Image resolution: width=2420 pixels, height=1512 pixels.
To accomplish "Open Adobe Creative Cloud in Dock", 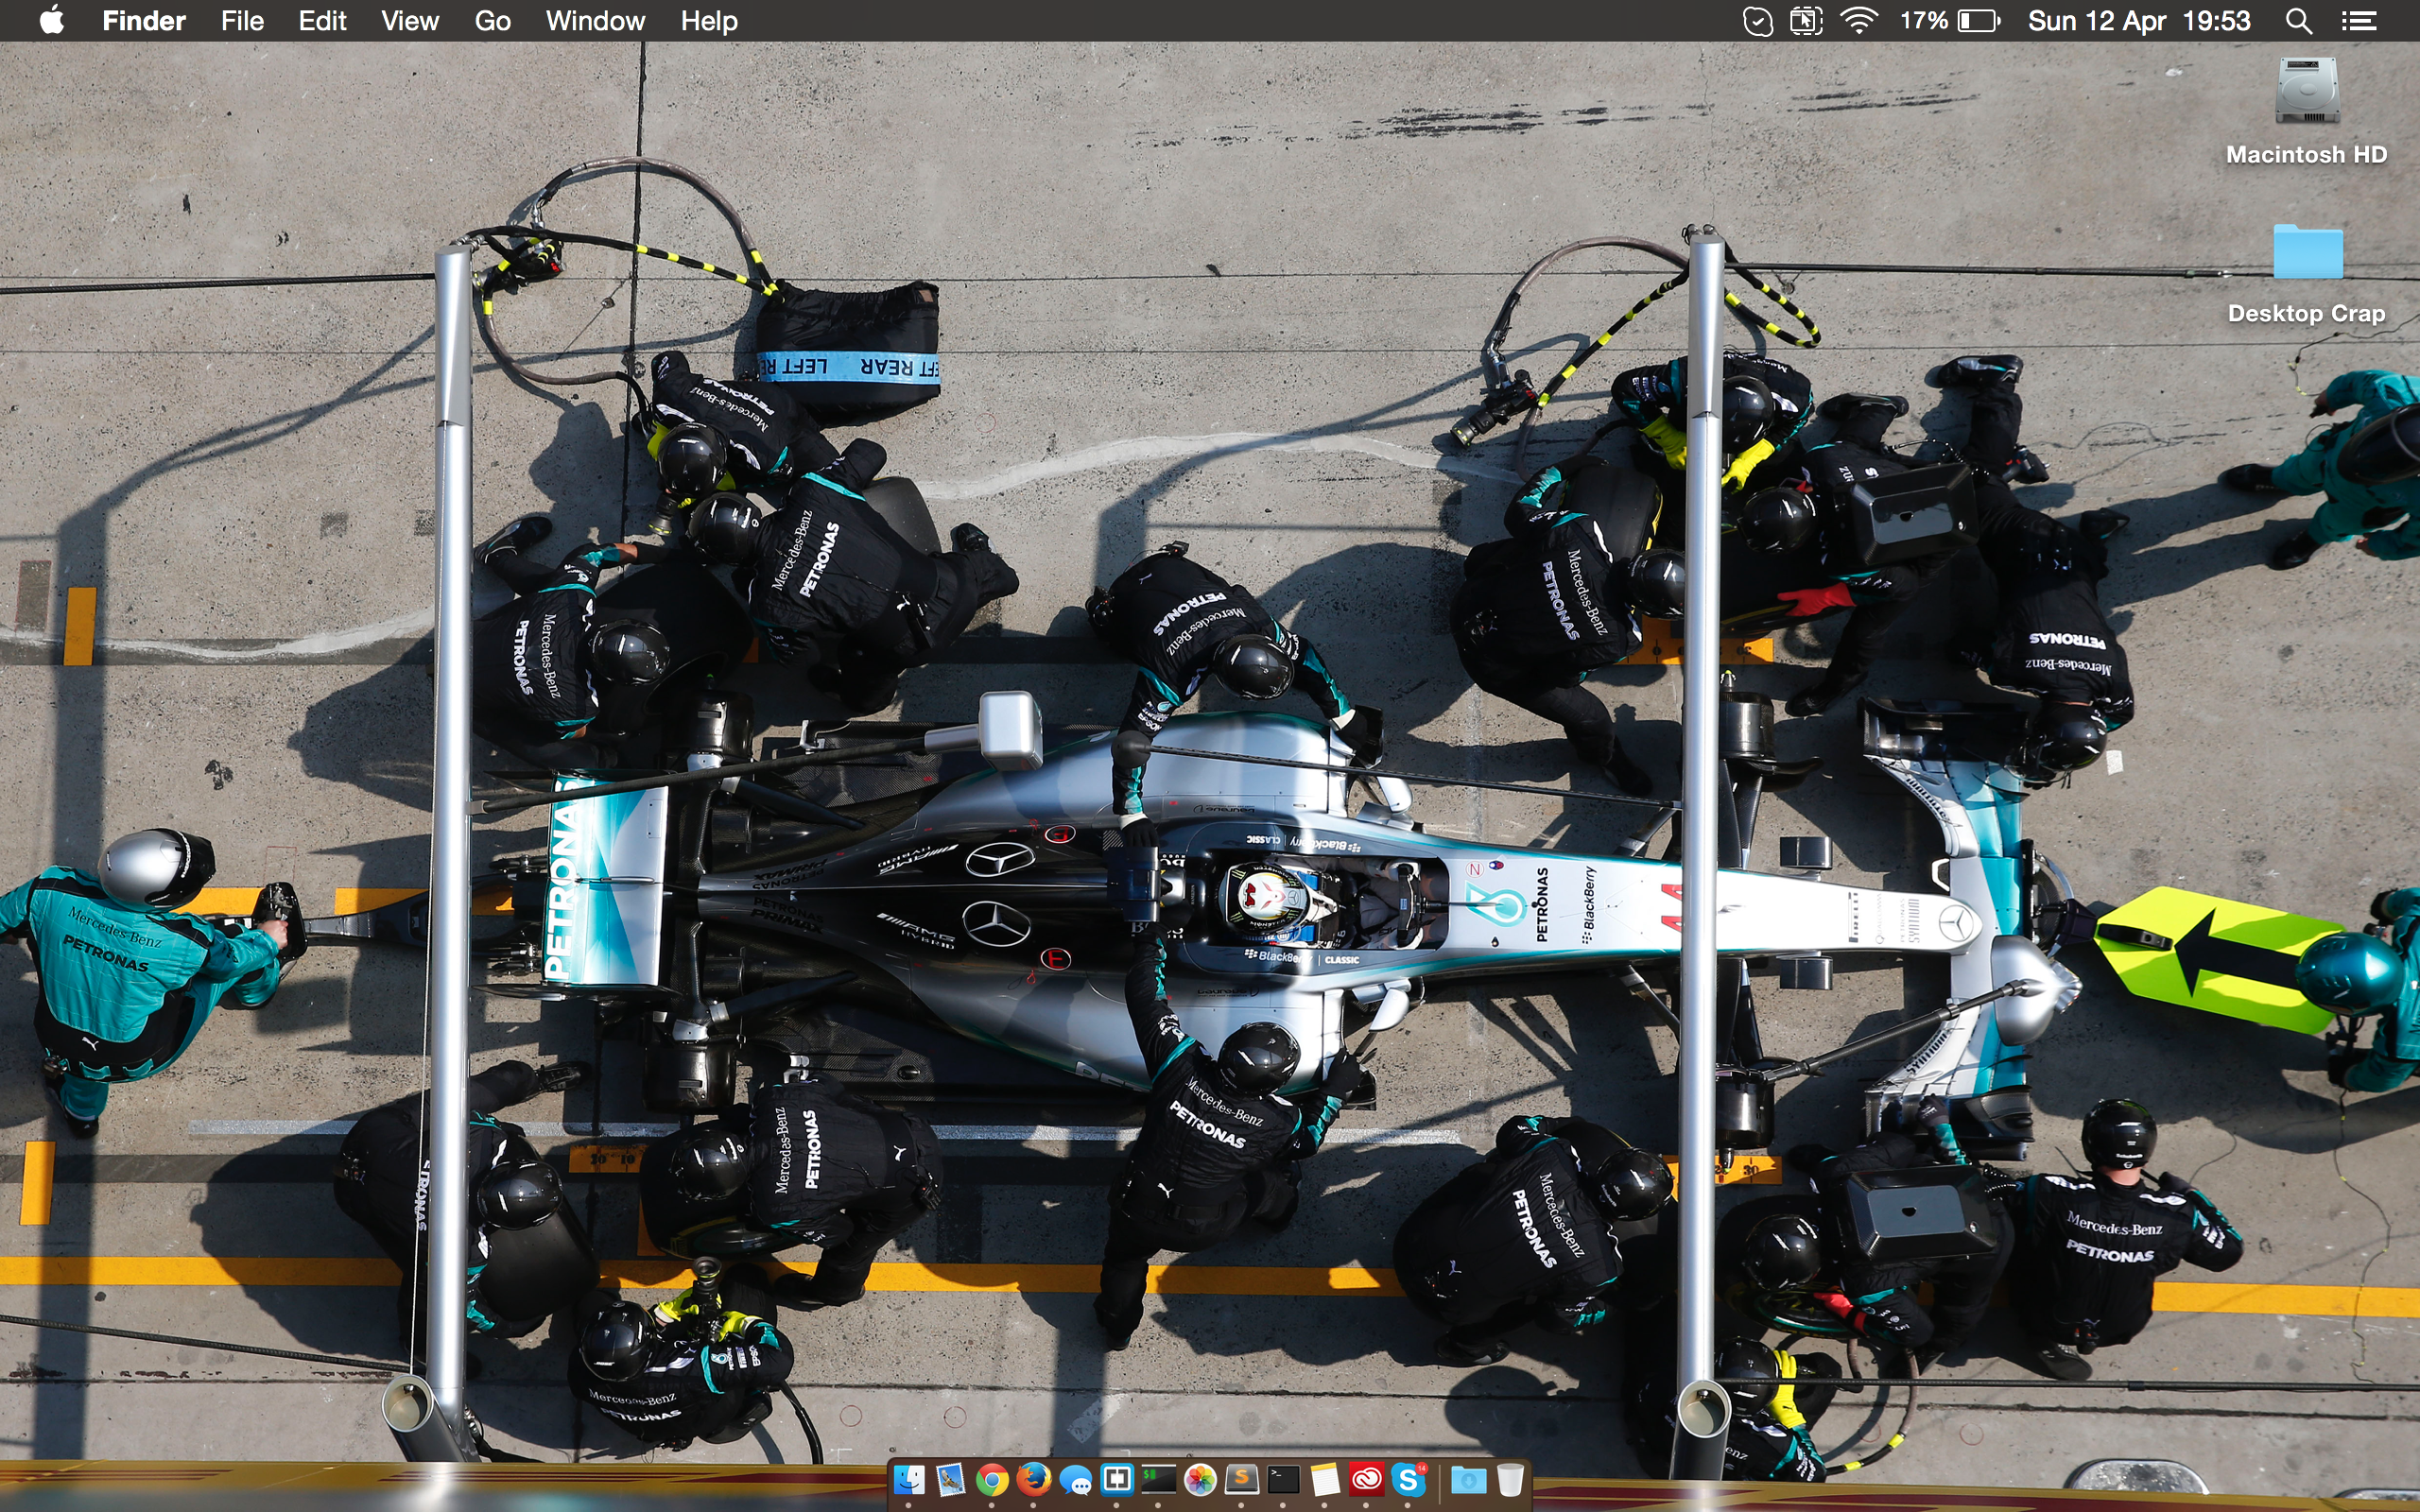I will coord(1367,1479).
